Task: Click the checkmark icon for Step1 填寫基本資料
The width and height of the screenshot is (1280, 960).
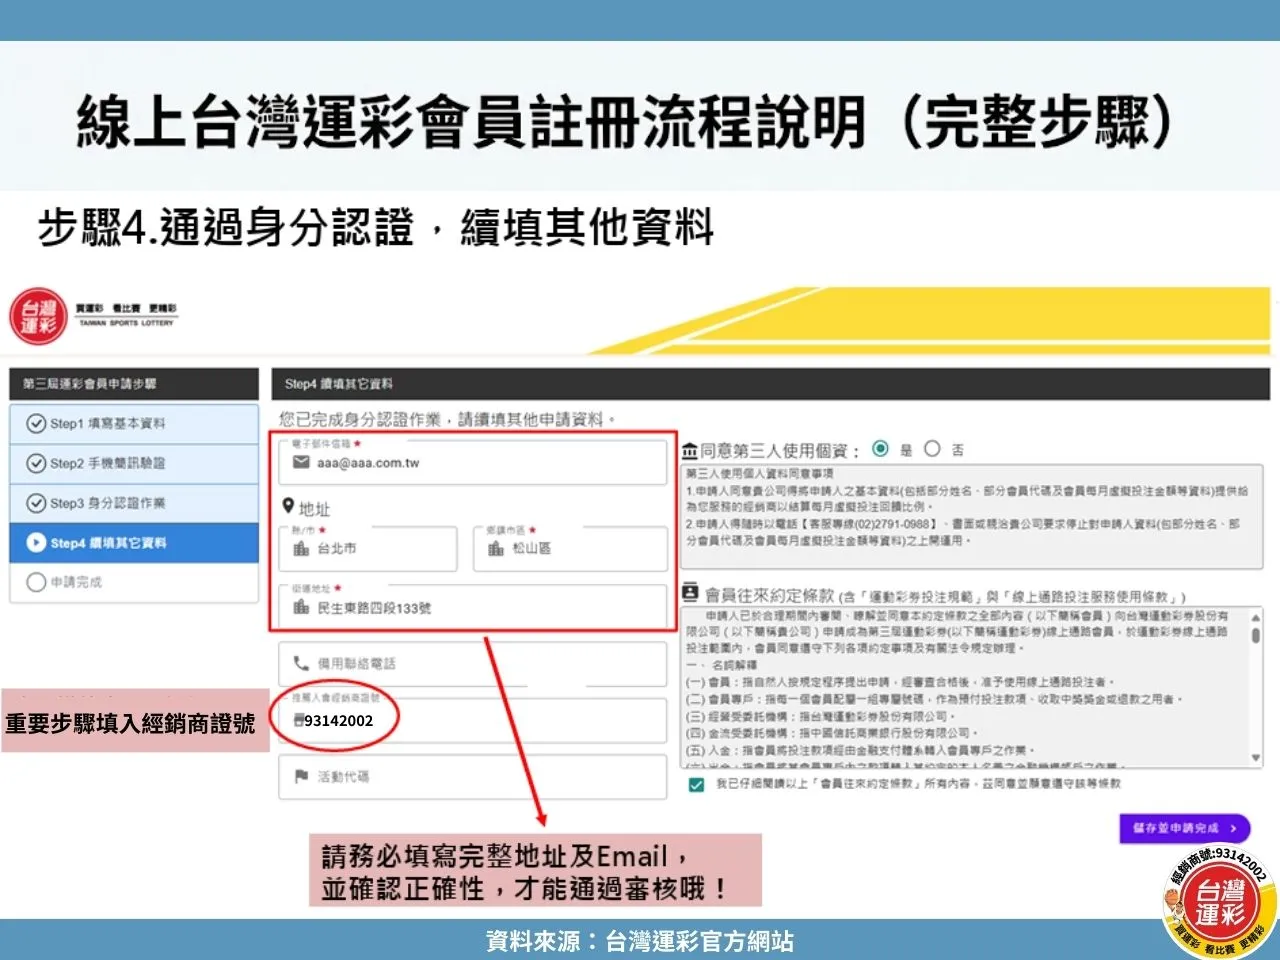Action: point(36,423)
